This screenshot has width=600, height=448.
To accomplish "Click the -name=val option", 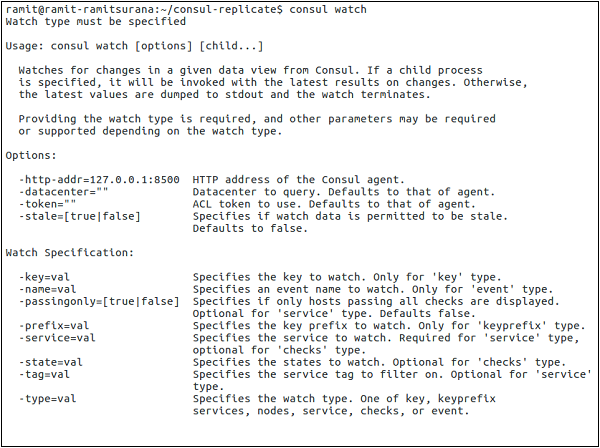I will click(x=50, y=288).
